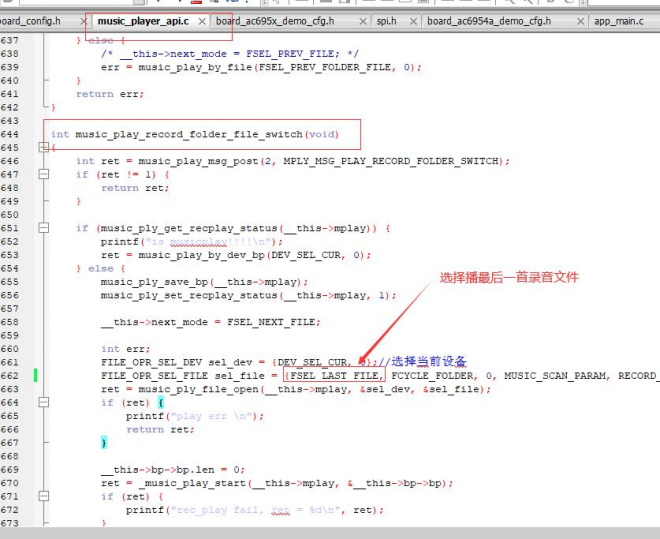This screenshot has height=539, width=660.
Task: Open the board_ac6954a_demo_cfg.h tab
Action: 489,21
